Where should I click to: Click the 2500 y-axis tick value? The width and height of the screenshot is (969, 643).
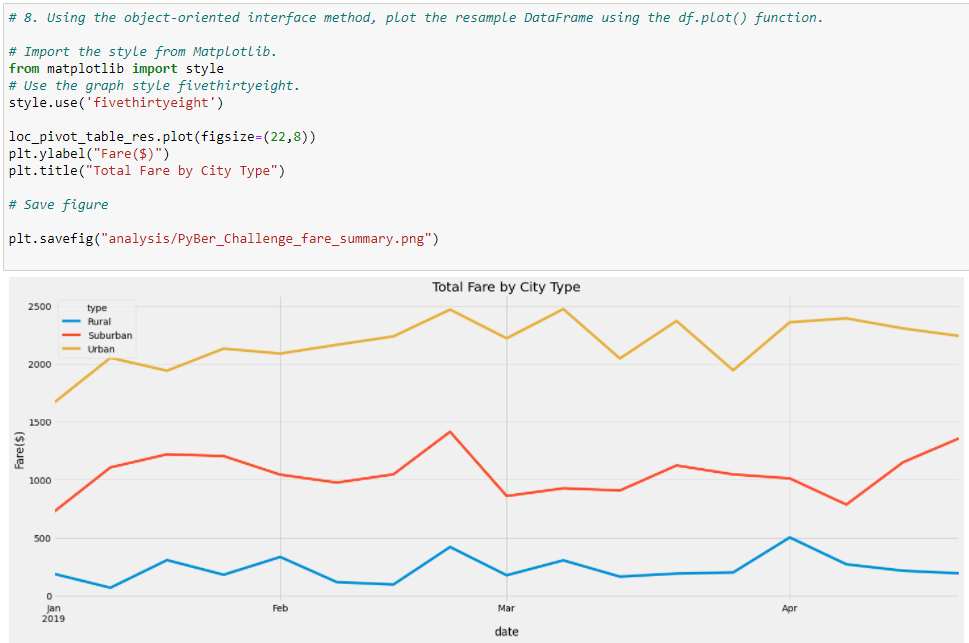pyautogui.click(x=40, y=307)
